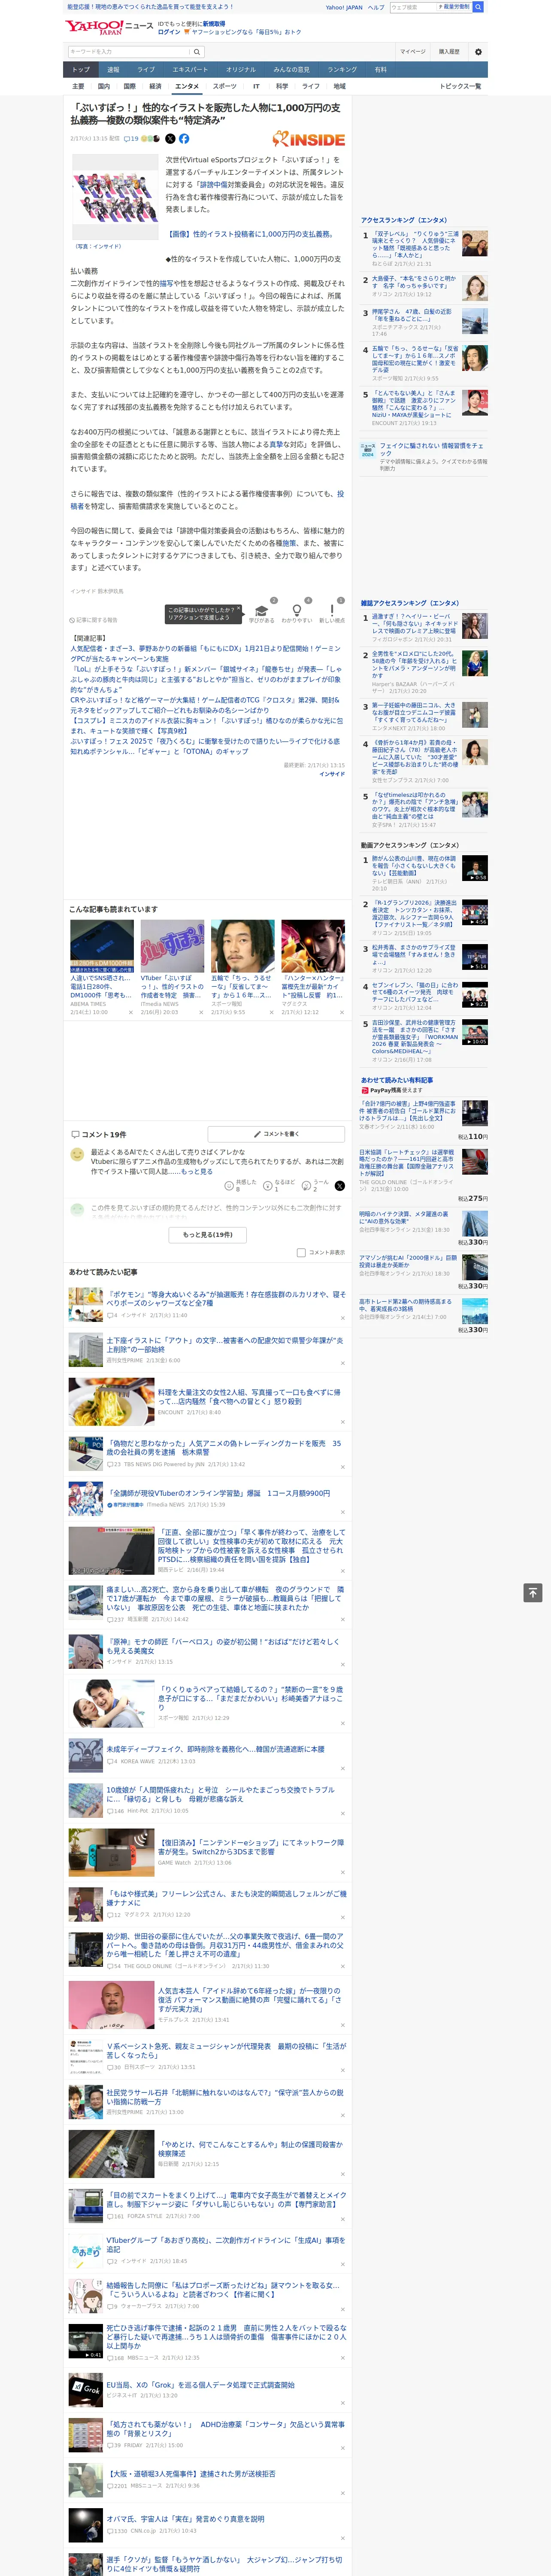This screenshot has width=551, height=2576.
Task: Open the エキスパート tab
Action: point(190,70)
